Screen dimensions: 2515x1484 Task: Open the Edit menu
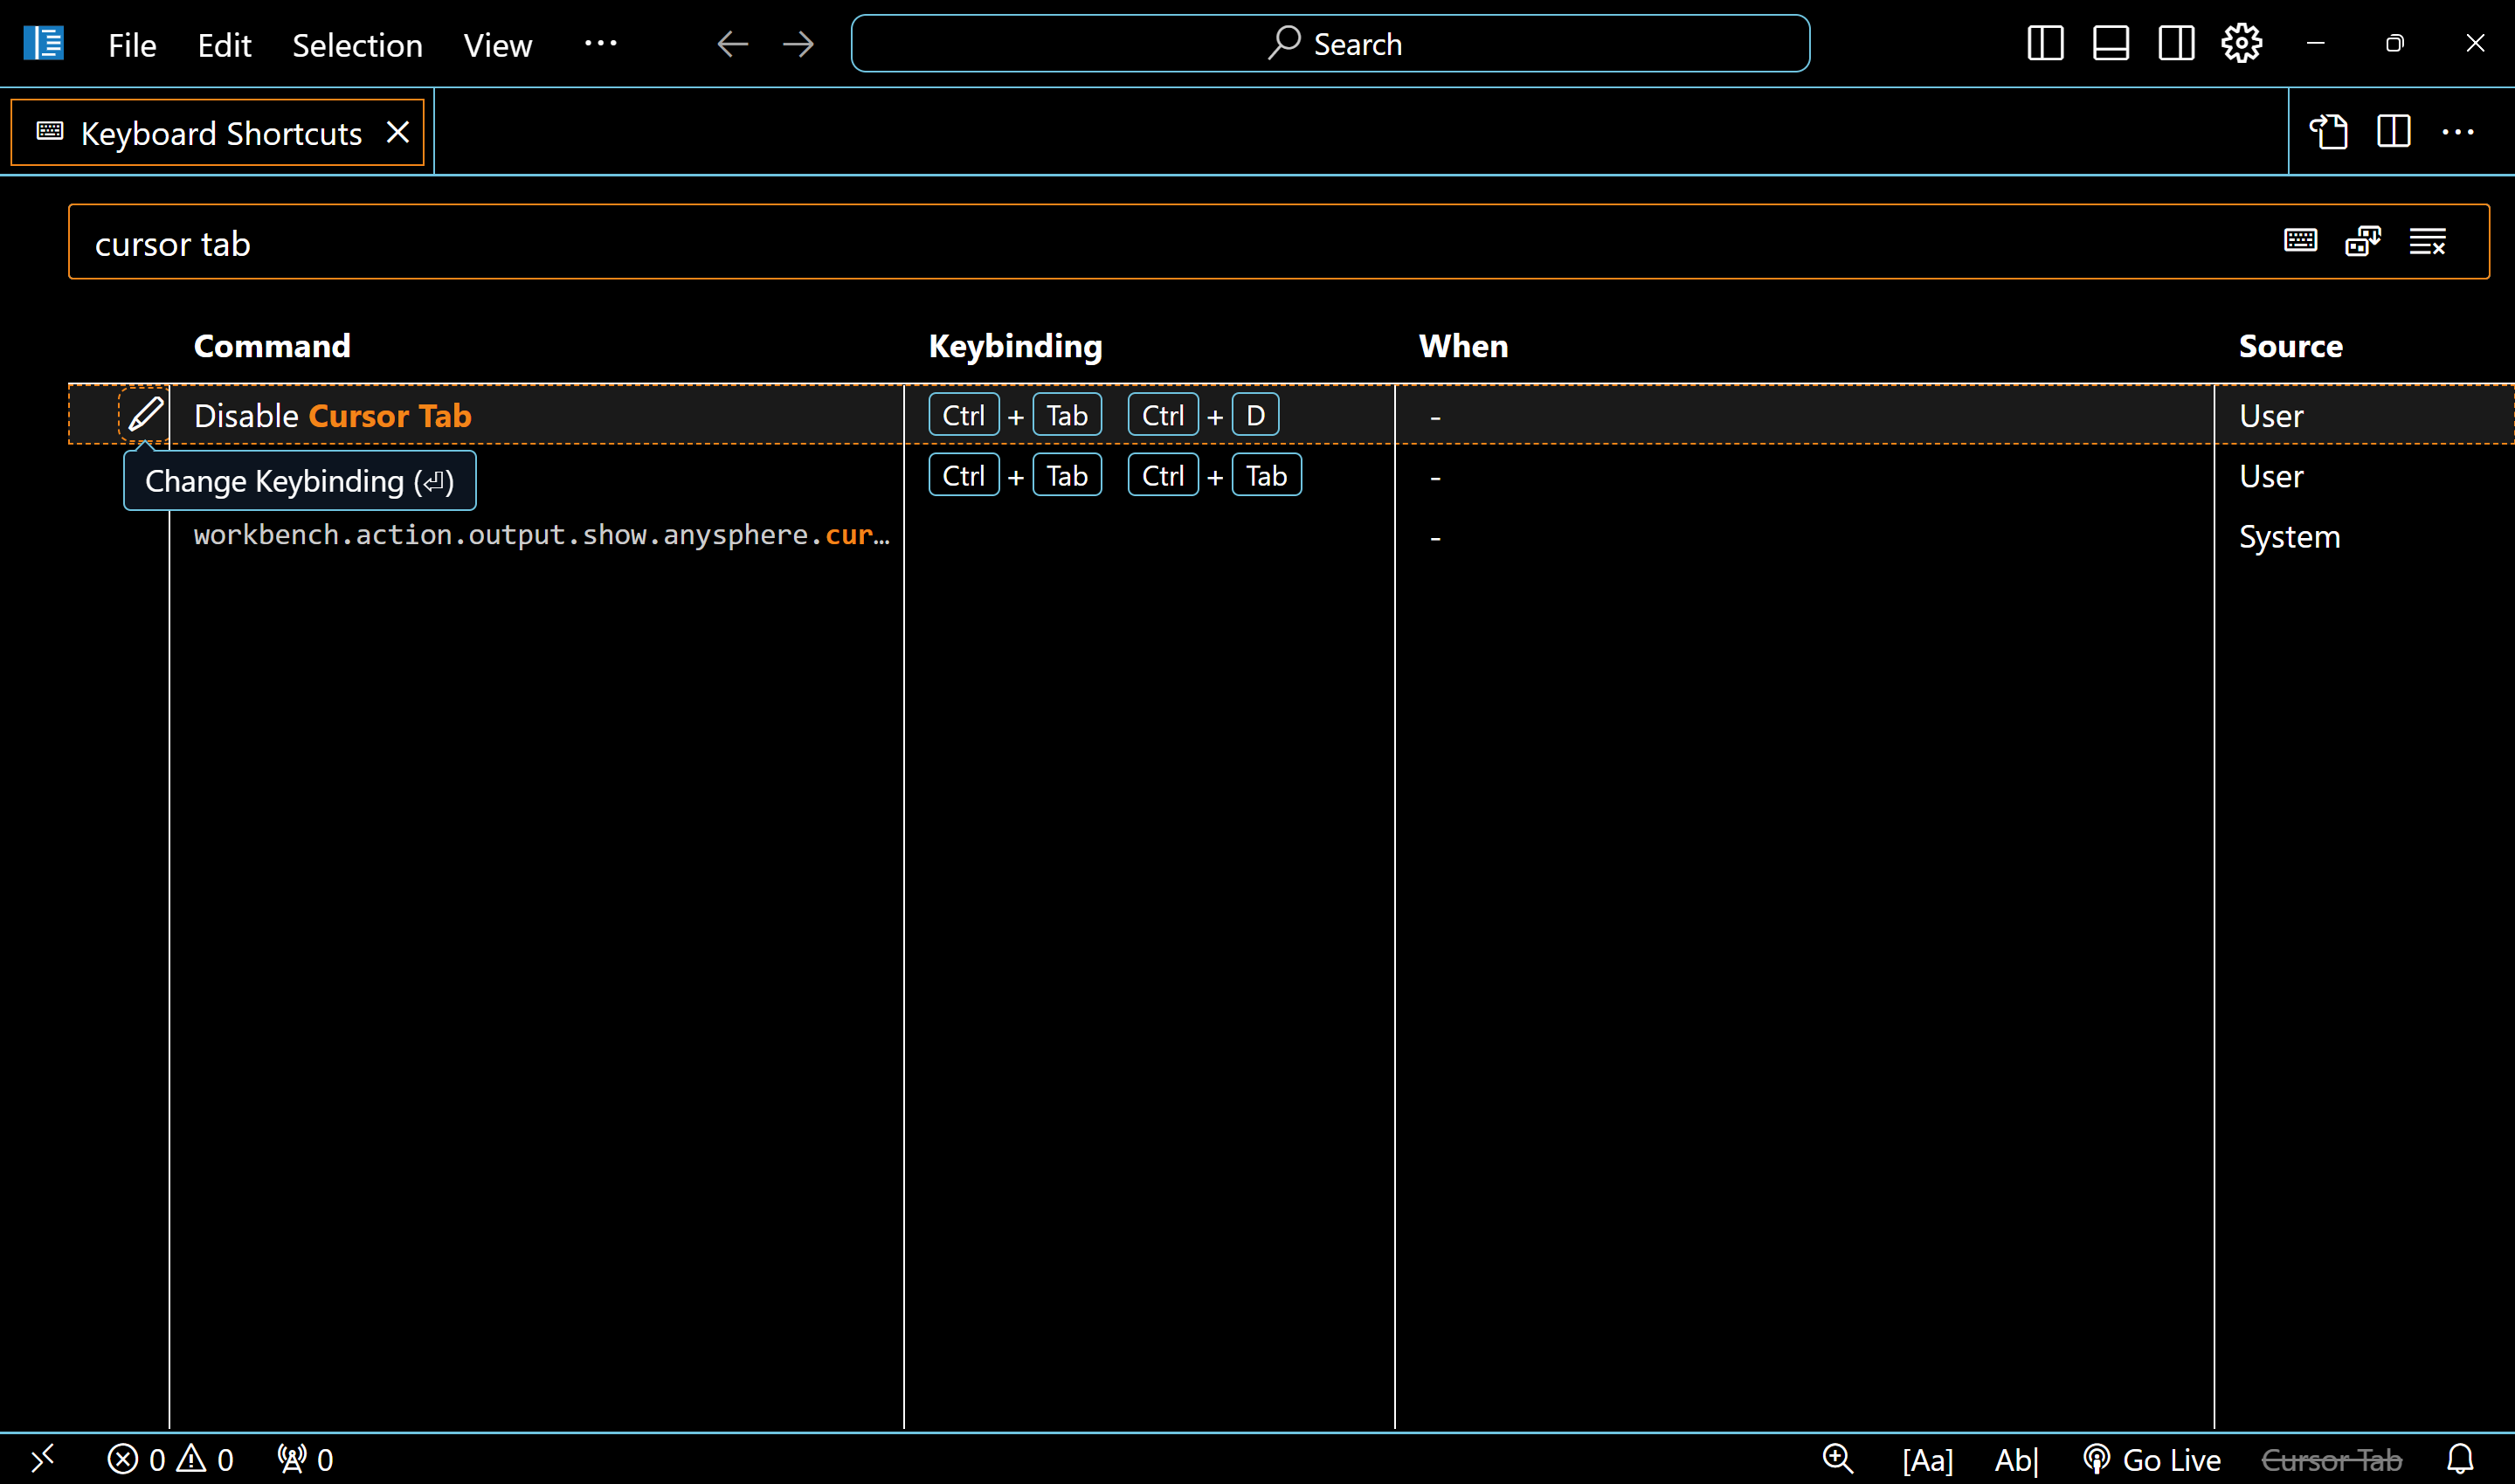224,45
